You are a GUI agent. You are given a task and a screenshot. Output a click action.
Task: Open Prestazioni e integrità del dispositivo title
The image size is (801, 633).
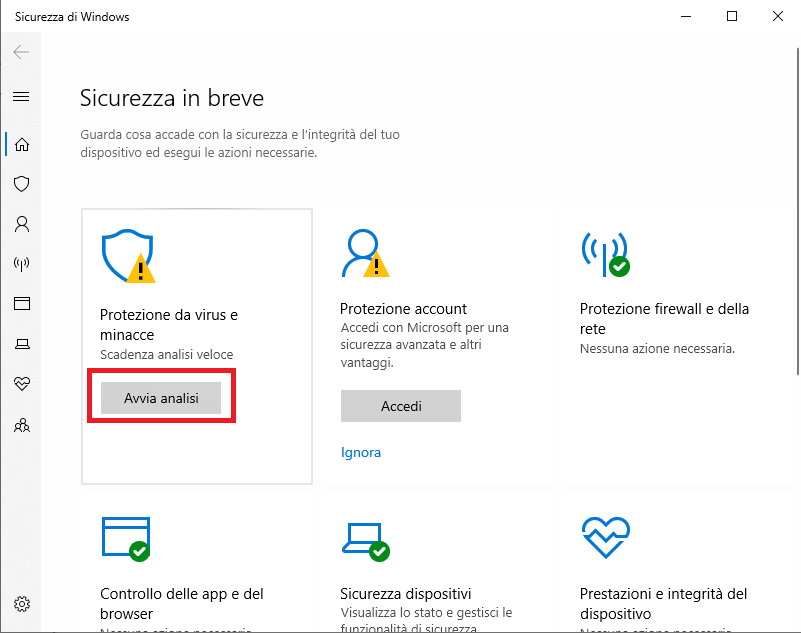663,603
